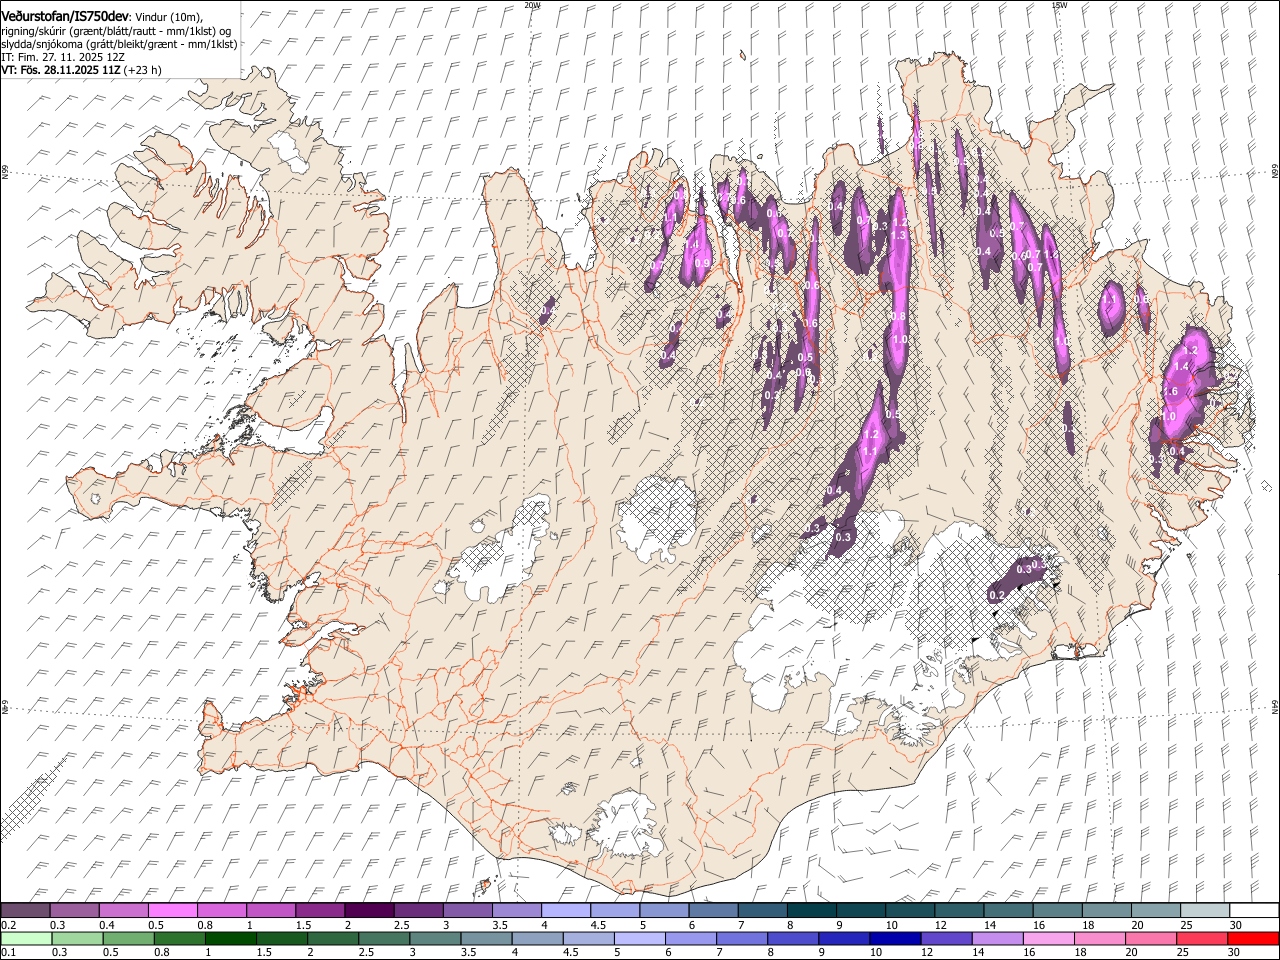Select the 2 darkest purple snow-scale swatch
This screenshot has width=1280, height=960.
pos(368,910)
